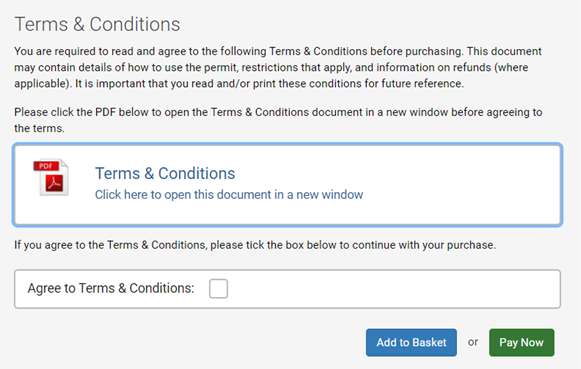Add the permit with Add to Basket

click(x=411, y=343)
